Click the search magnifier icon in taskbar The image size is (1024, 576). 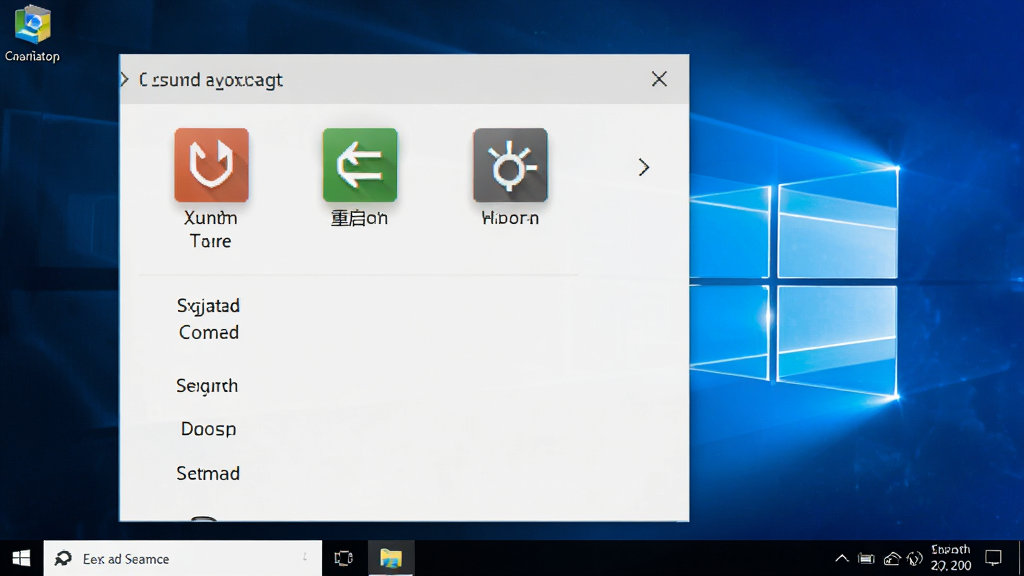[63, 558]
